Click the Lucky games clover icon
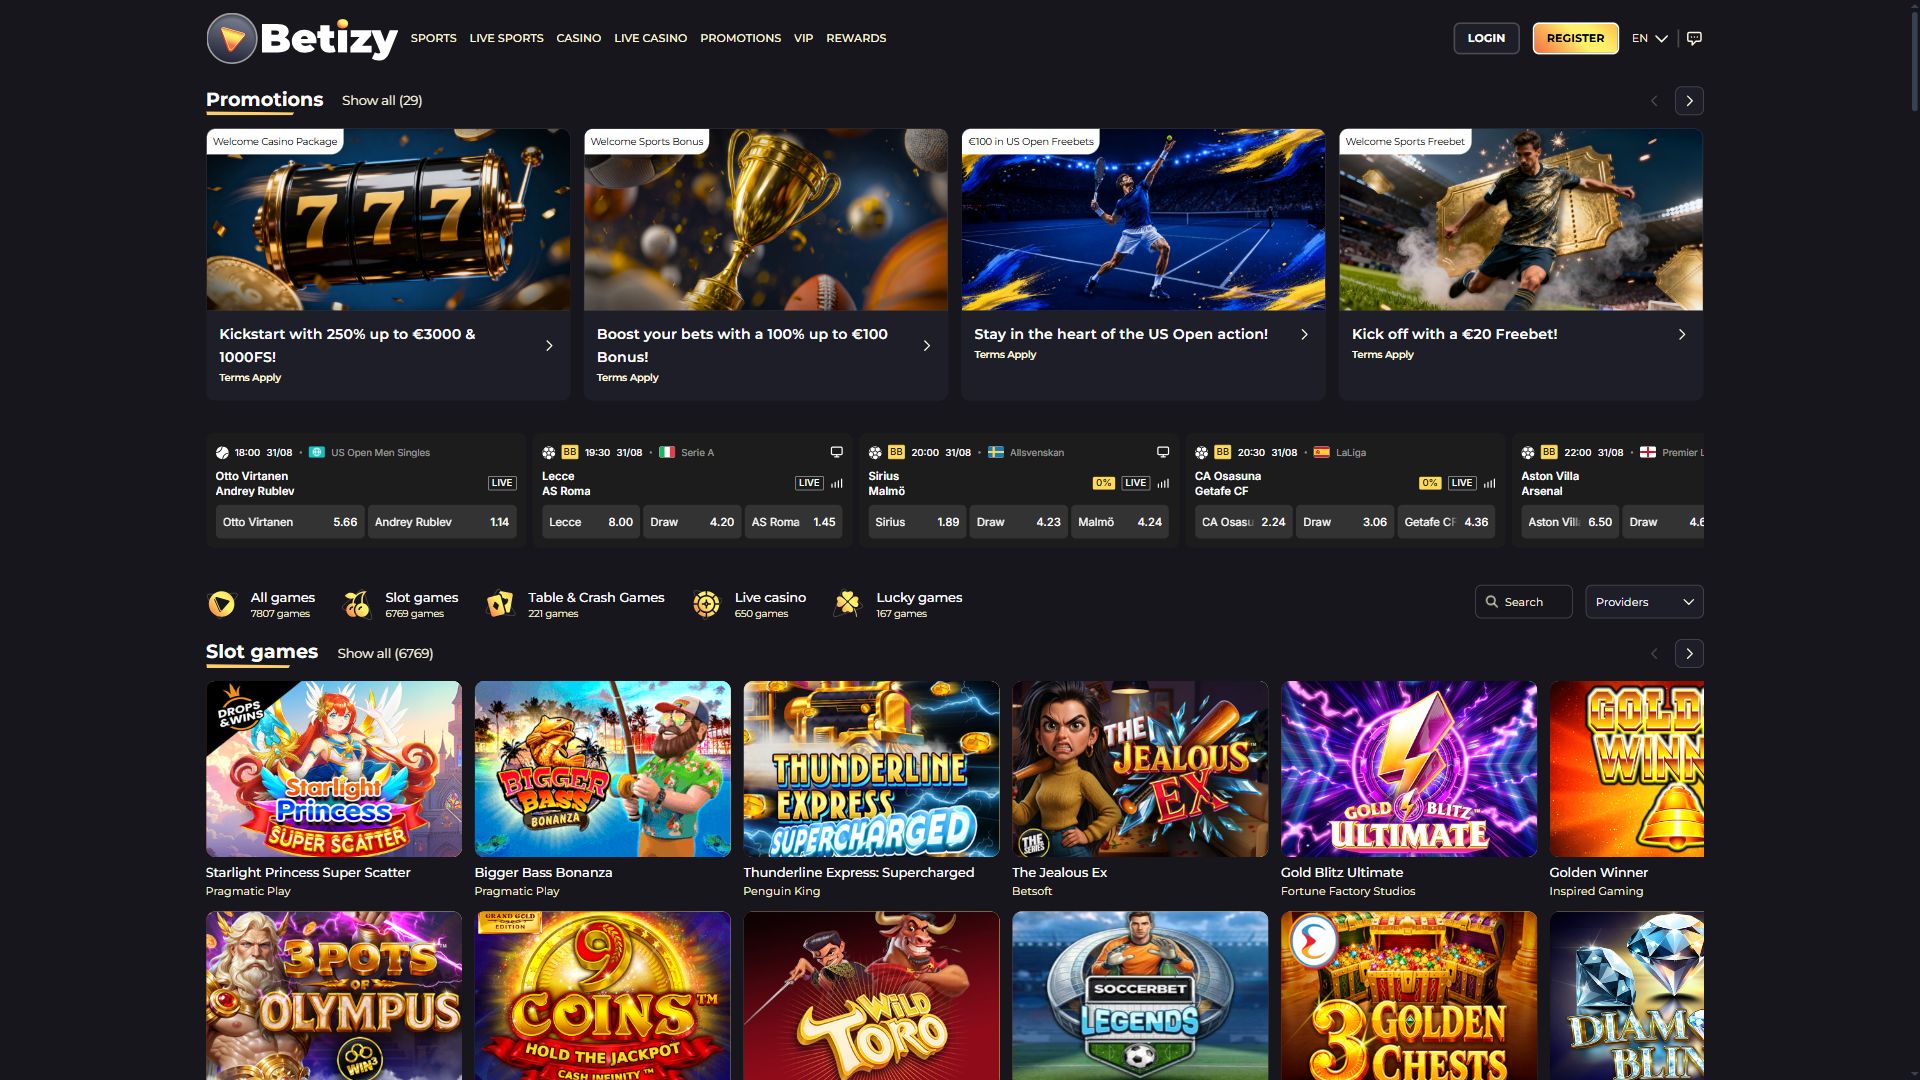 pyautogui.click(x=848, y=604)
